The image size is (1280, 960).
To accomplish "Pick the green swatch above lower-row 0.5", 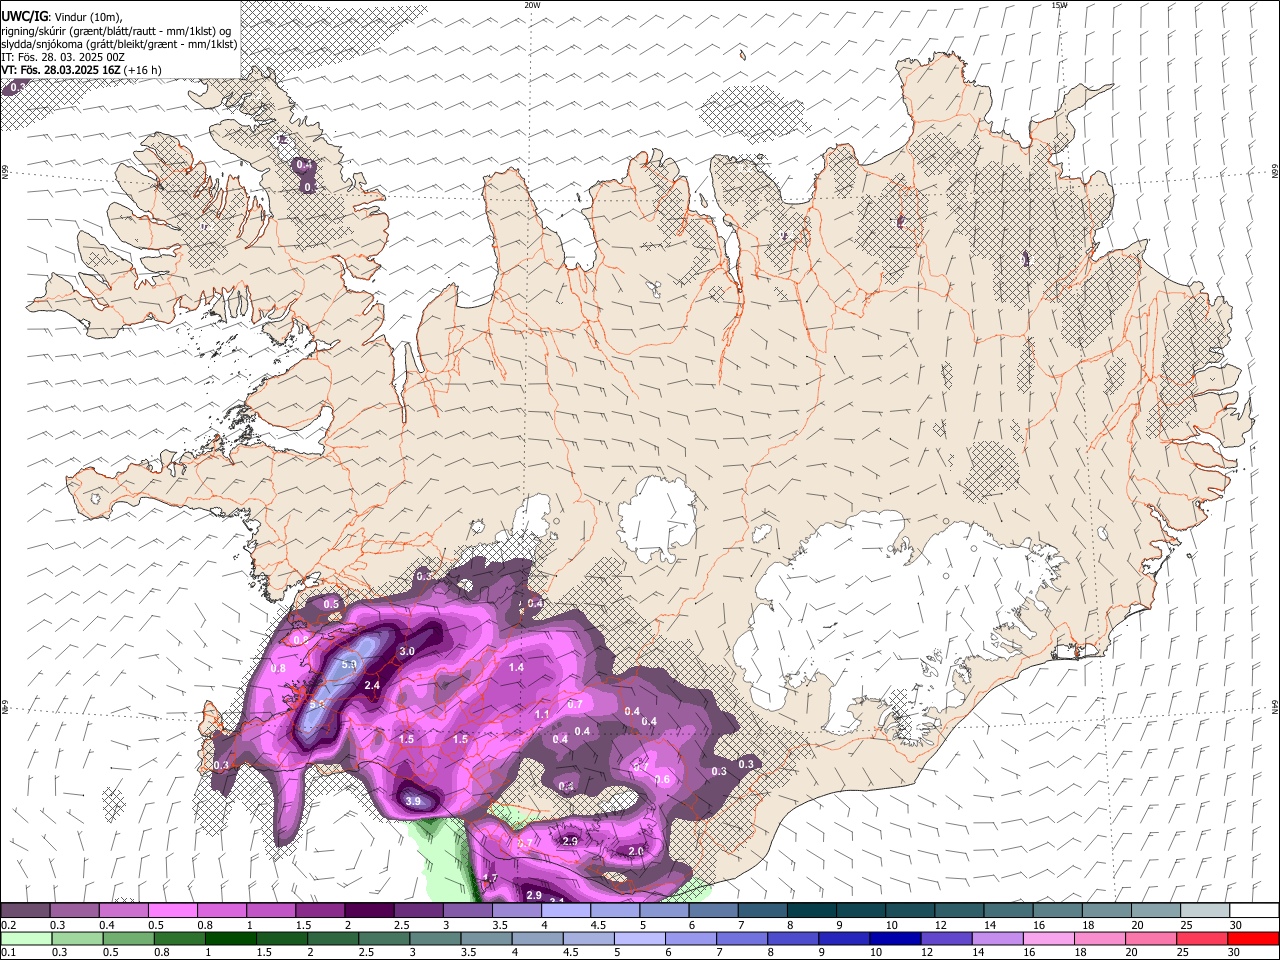I will 128,939.
